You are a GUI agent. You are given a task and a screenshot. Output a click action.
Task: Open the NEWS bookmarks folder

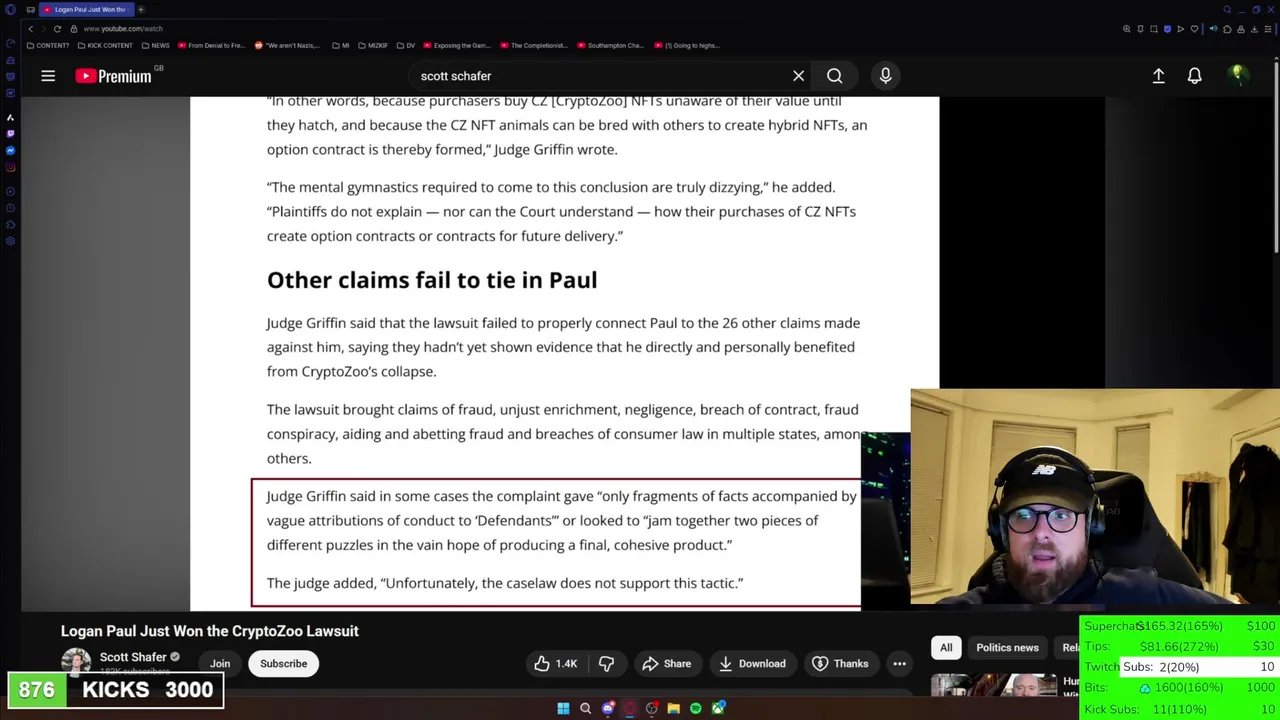point(156,45)
